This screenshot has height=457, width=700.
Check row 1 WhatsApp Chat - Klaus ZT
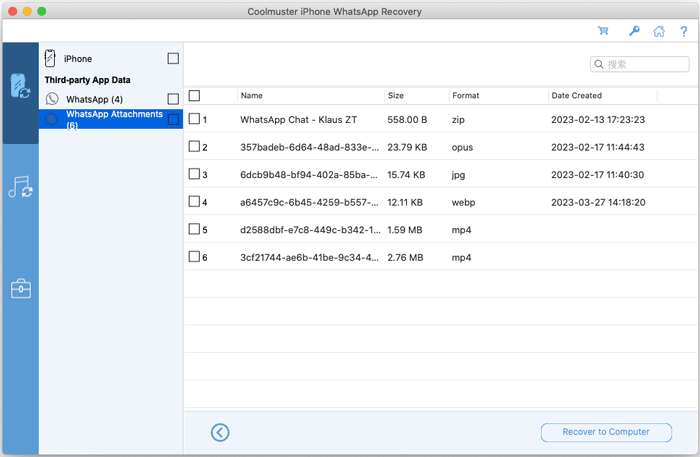click(194, 119)
